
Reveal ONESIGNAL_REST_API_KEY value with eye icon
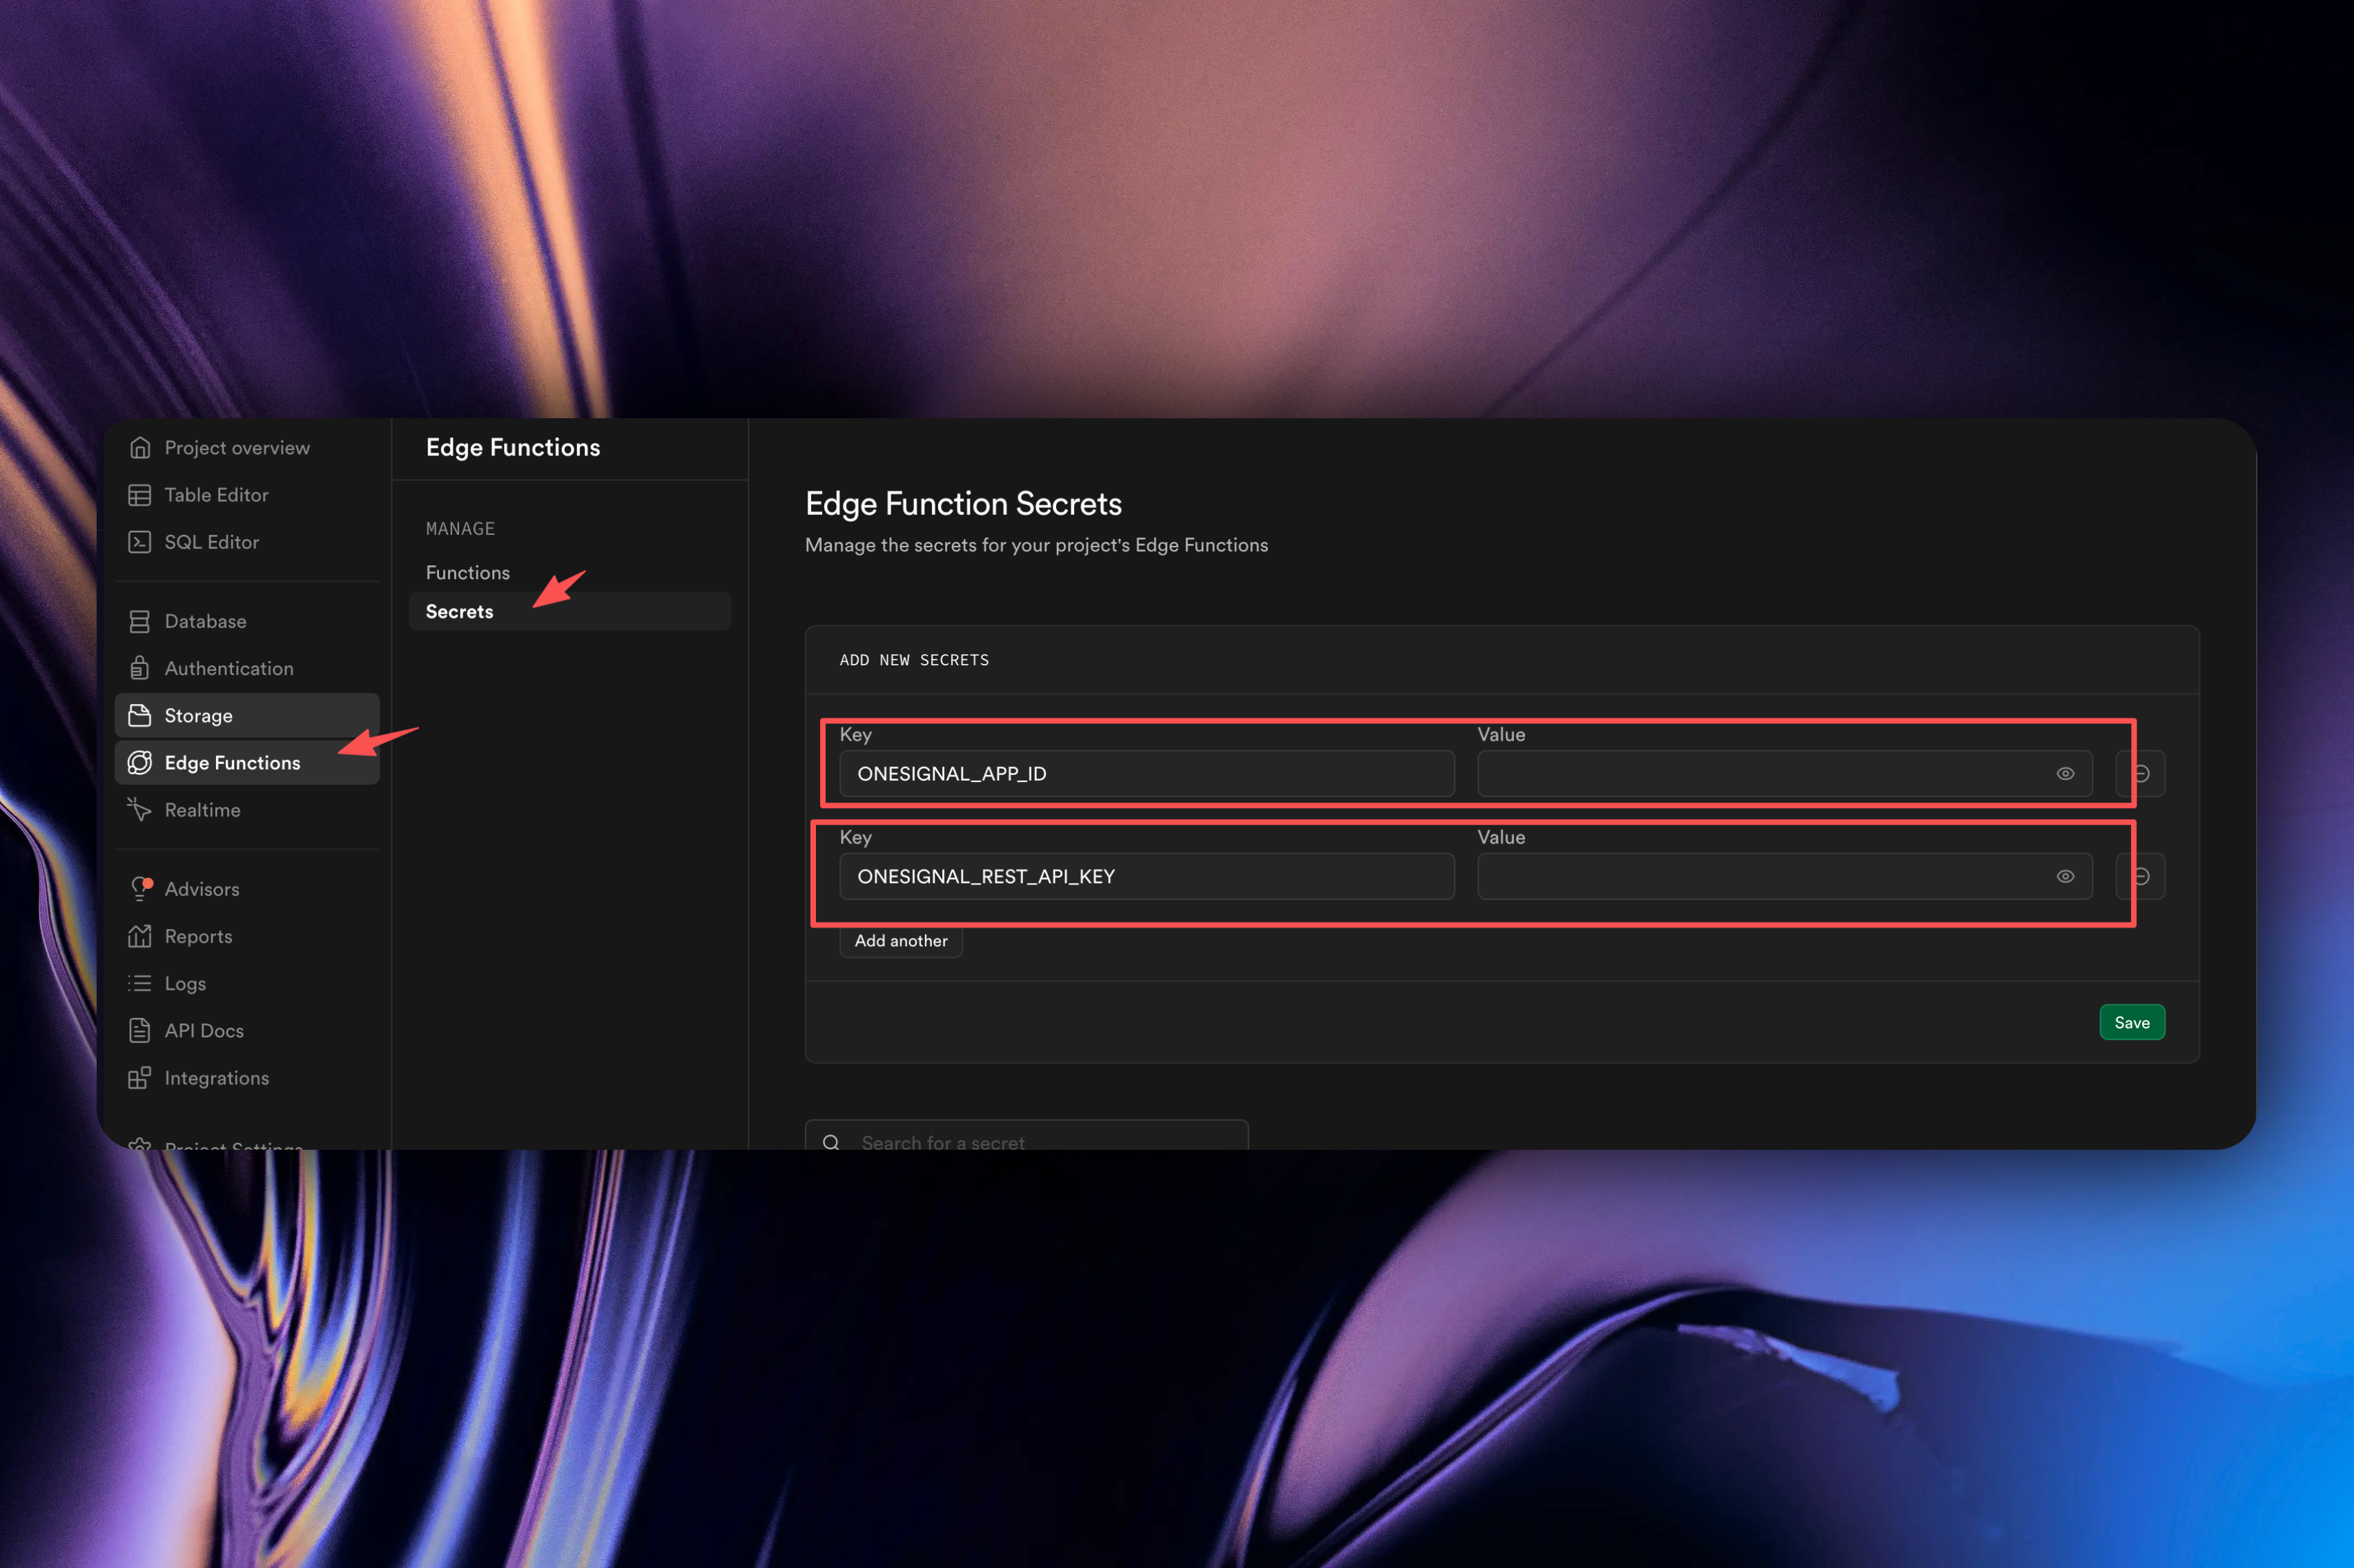[x=2065, y=877]
